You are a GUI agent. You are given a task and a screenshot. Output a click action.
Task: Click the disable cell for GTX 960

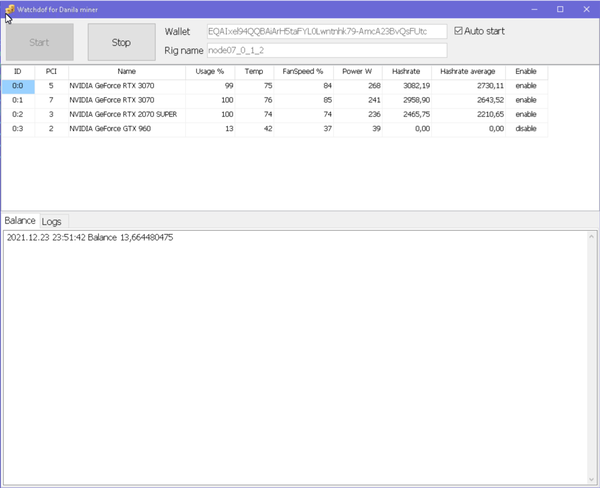click(526, 129)
